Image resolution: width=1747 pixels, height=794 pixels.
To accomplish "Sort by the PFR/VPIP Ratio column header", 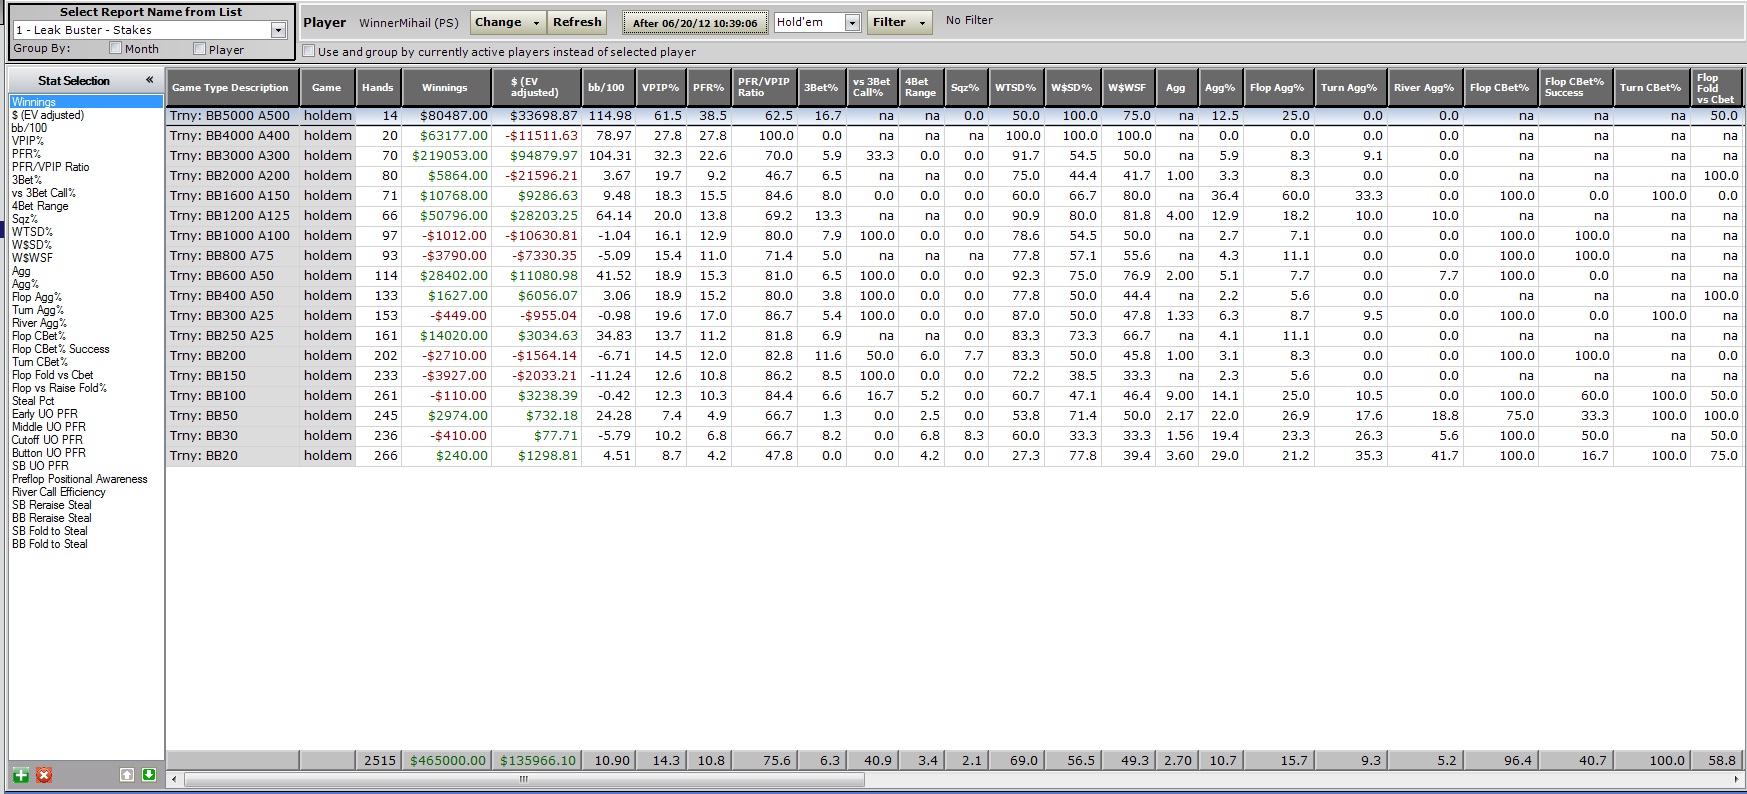I will coord(763,87).
